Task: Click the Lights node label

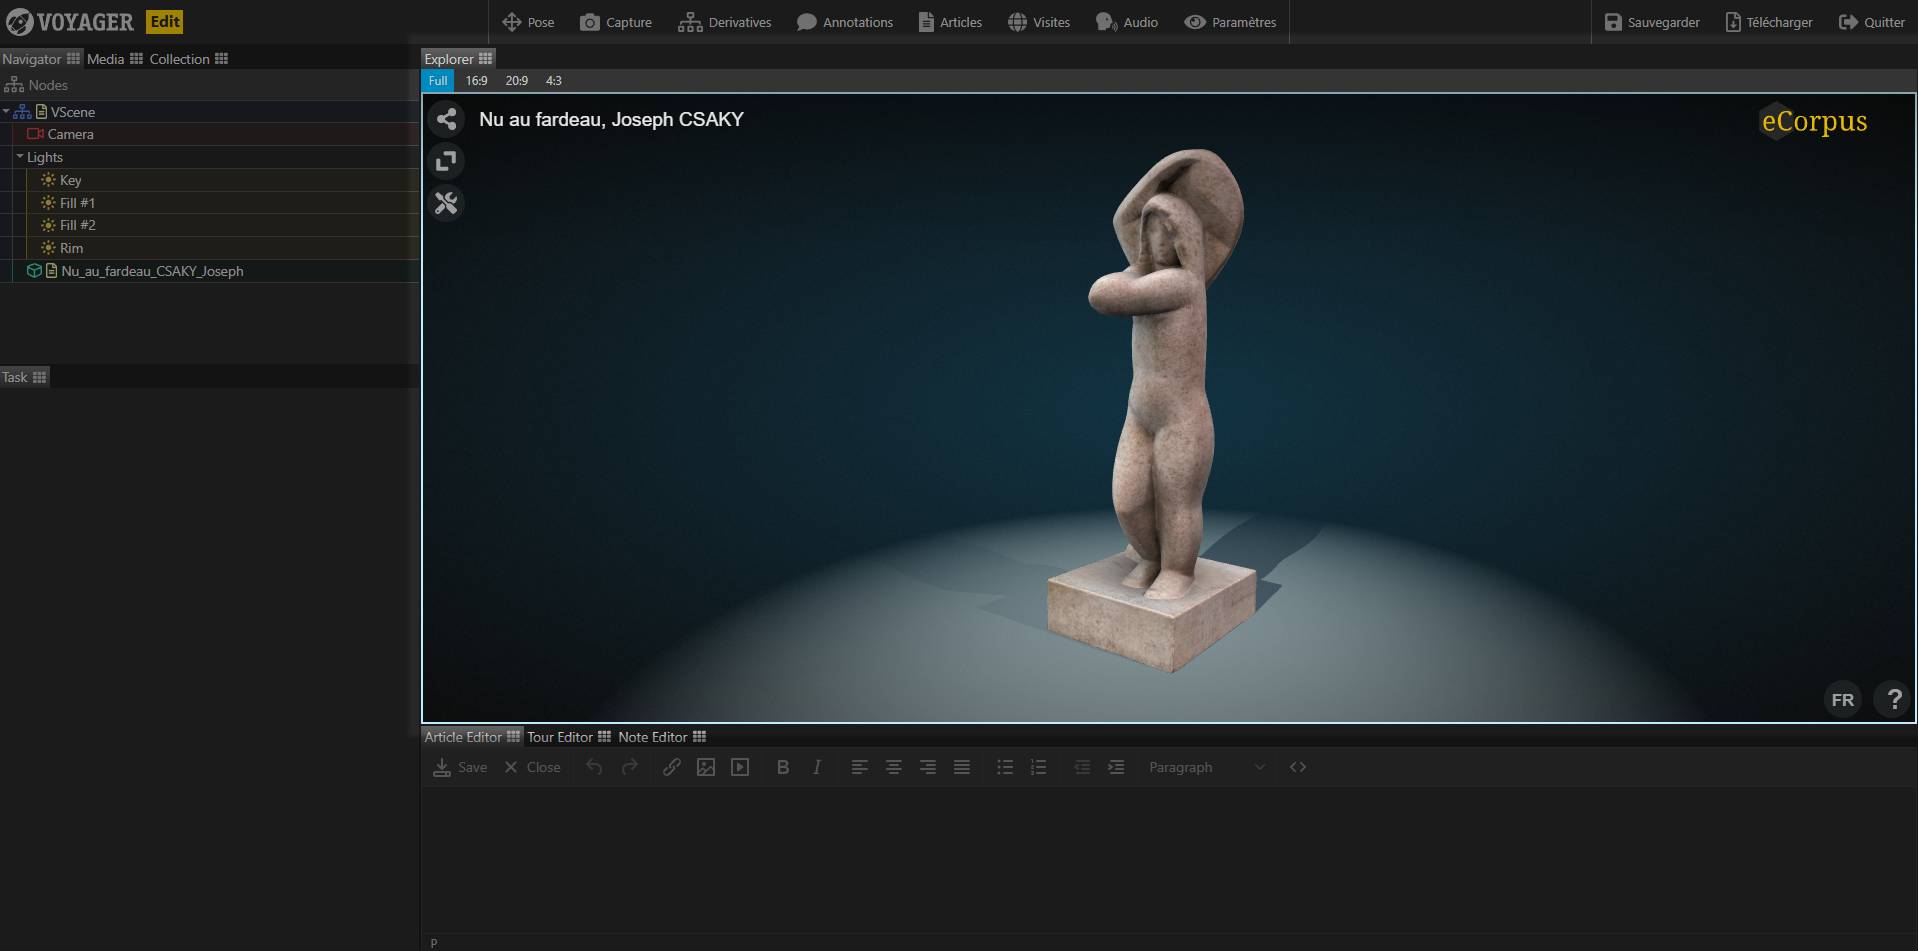Action: (x=44, y=157)
